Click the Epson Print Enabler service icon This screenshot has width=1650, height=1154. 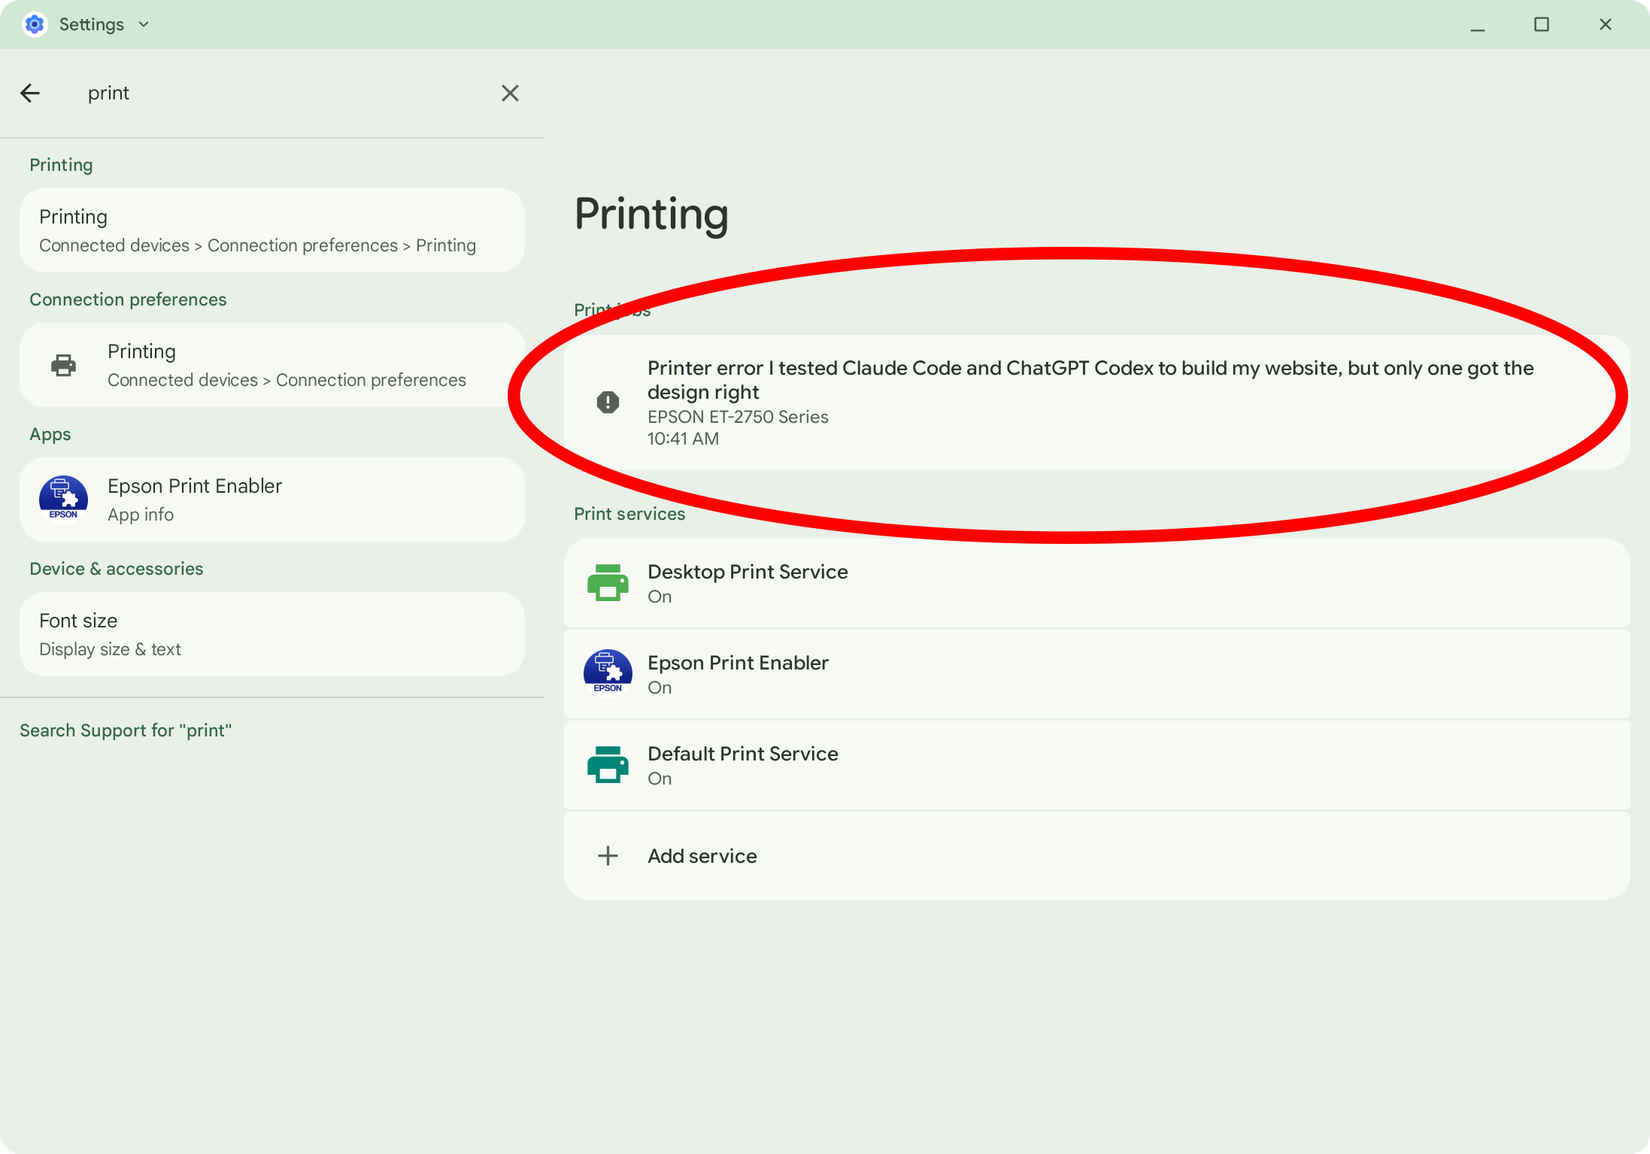click(608, 672)
